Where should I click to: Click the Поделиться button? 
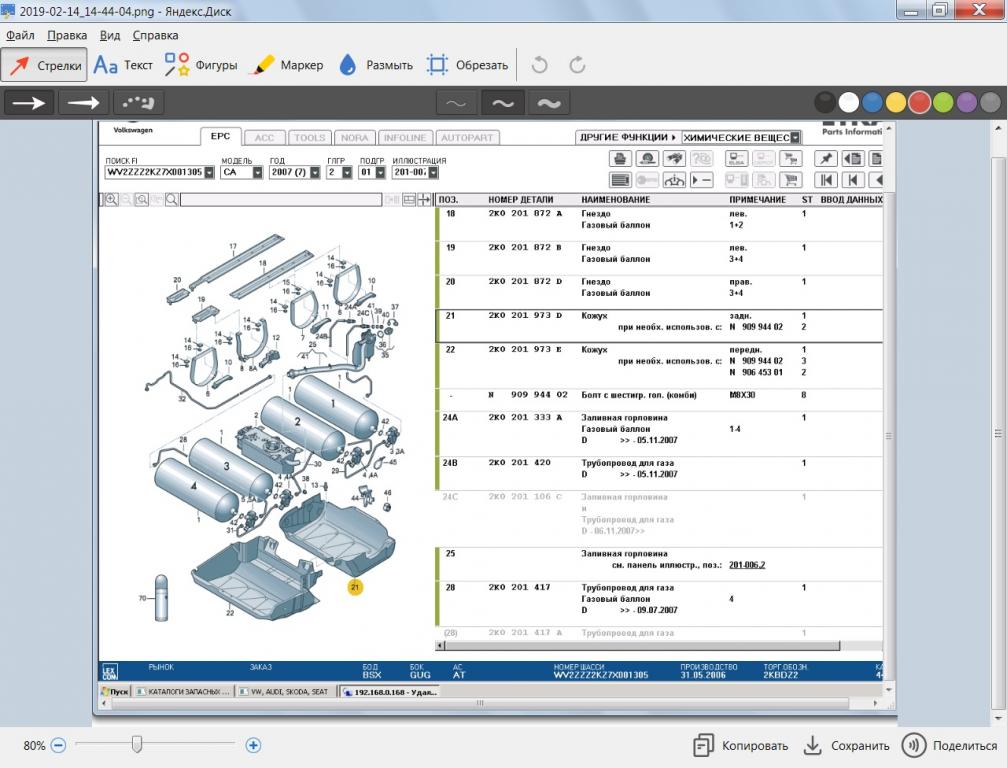pos(949,746)
